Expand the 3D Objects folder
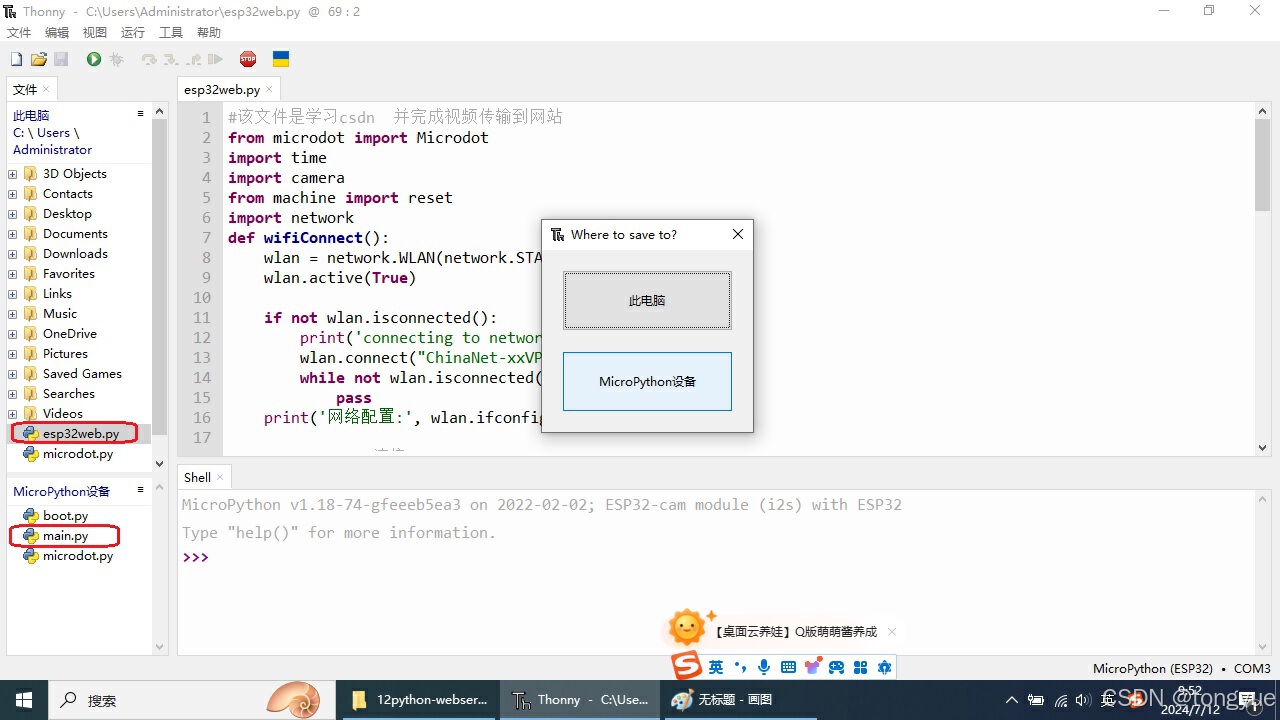 [x=13, y=174]
